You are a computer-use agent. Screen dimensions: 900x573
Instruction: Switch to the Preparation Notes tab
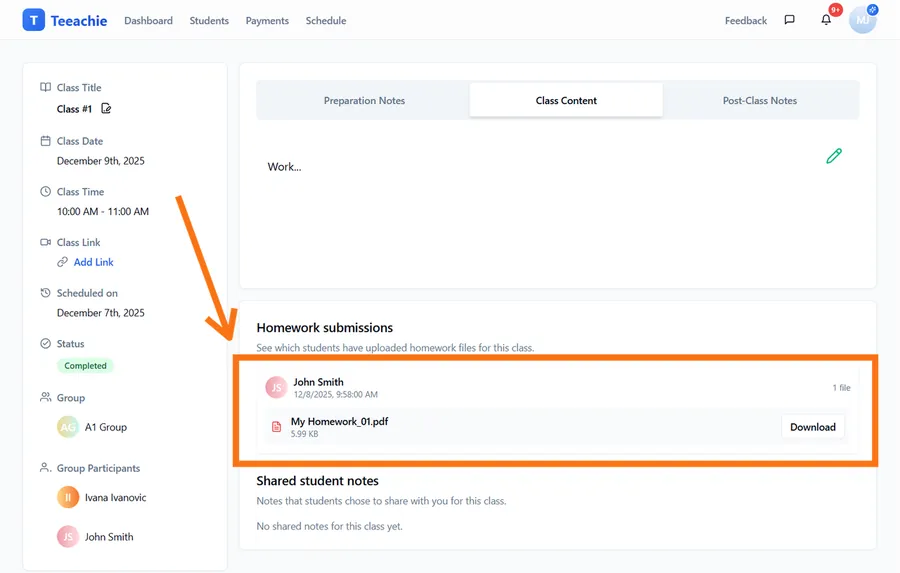pos(364,101)
